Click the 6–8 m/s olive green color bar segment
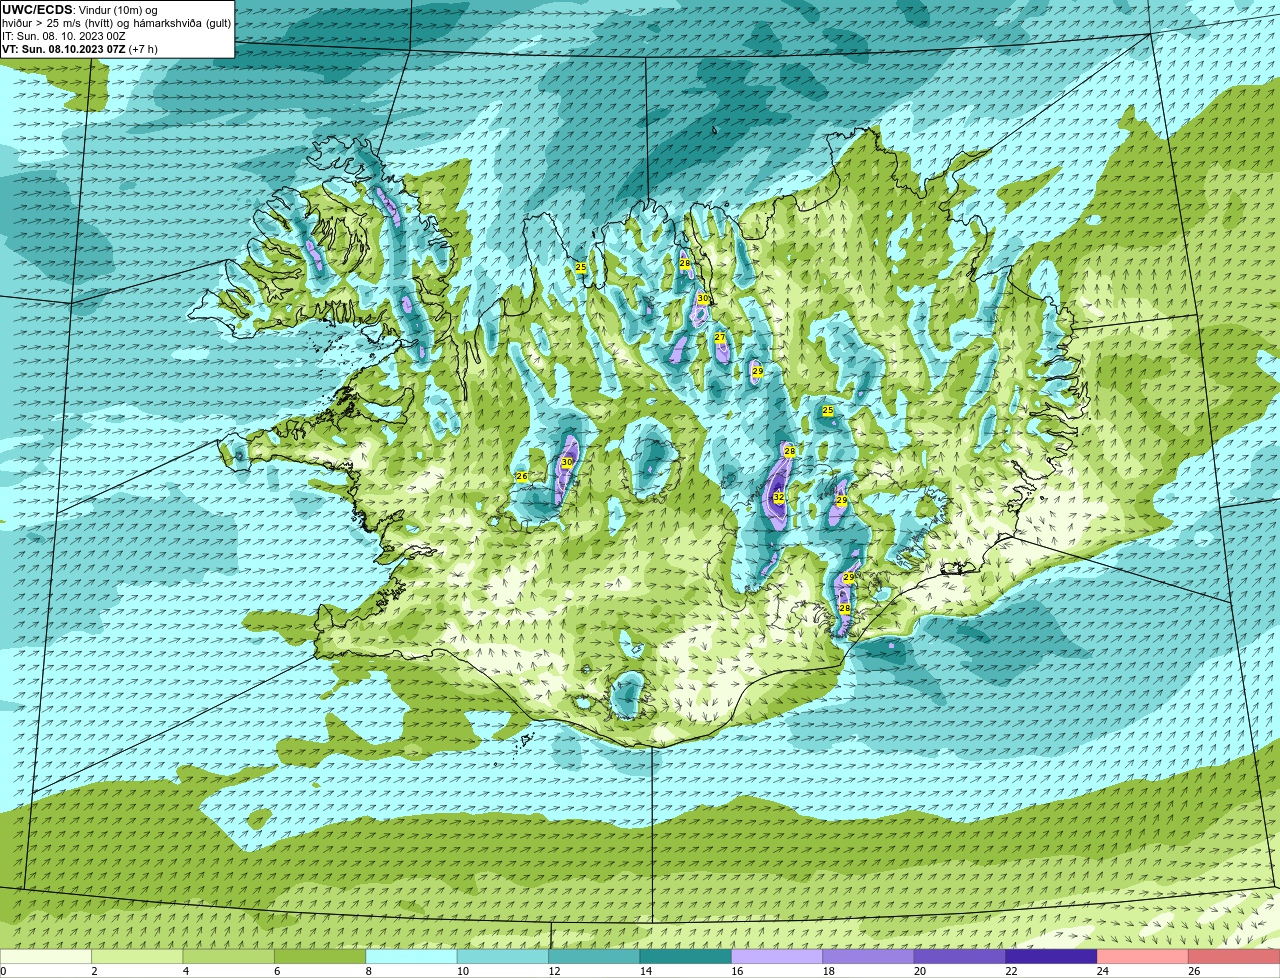This screenshot has height=978, width=1280. tap(320, 956)
